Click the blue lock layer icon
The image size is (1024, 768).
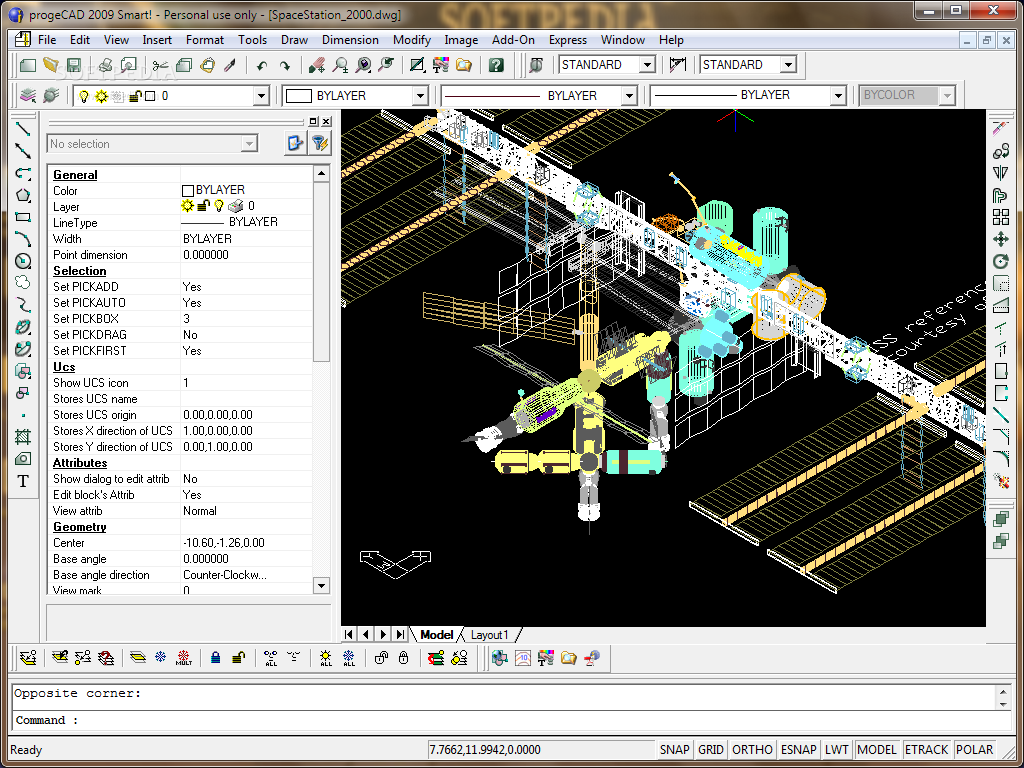coord(216,658)
